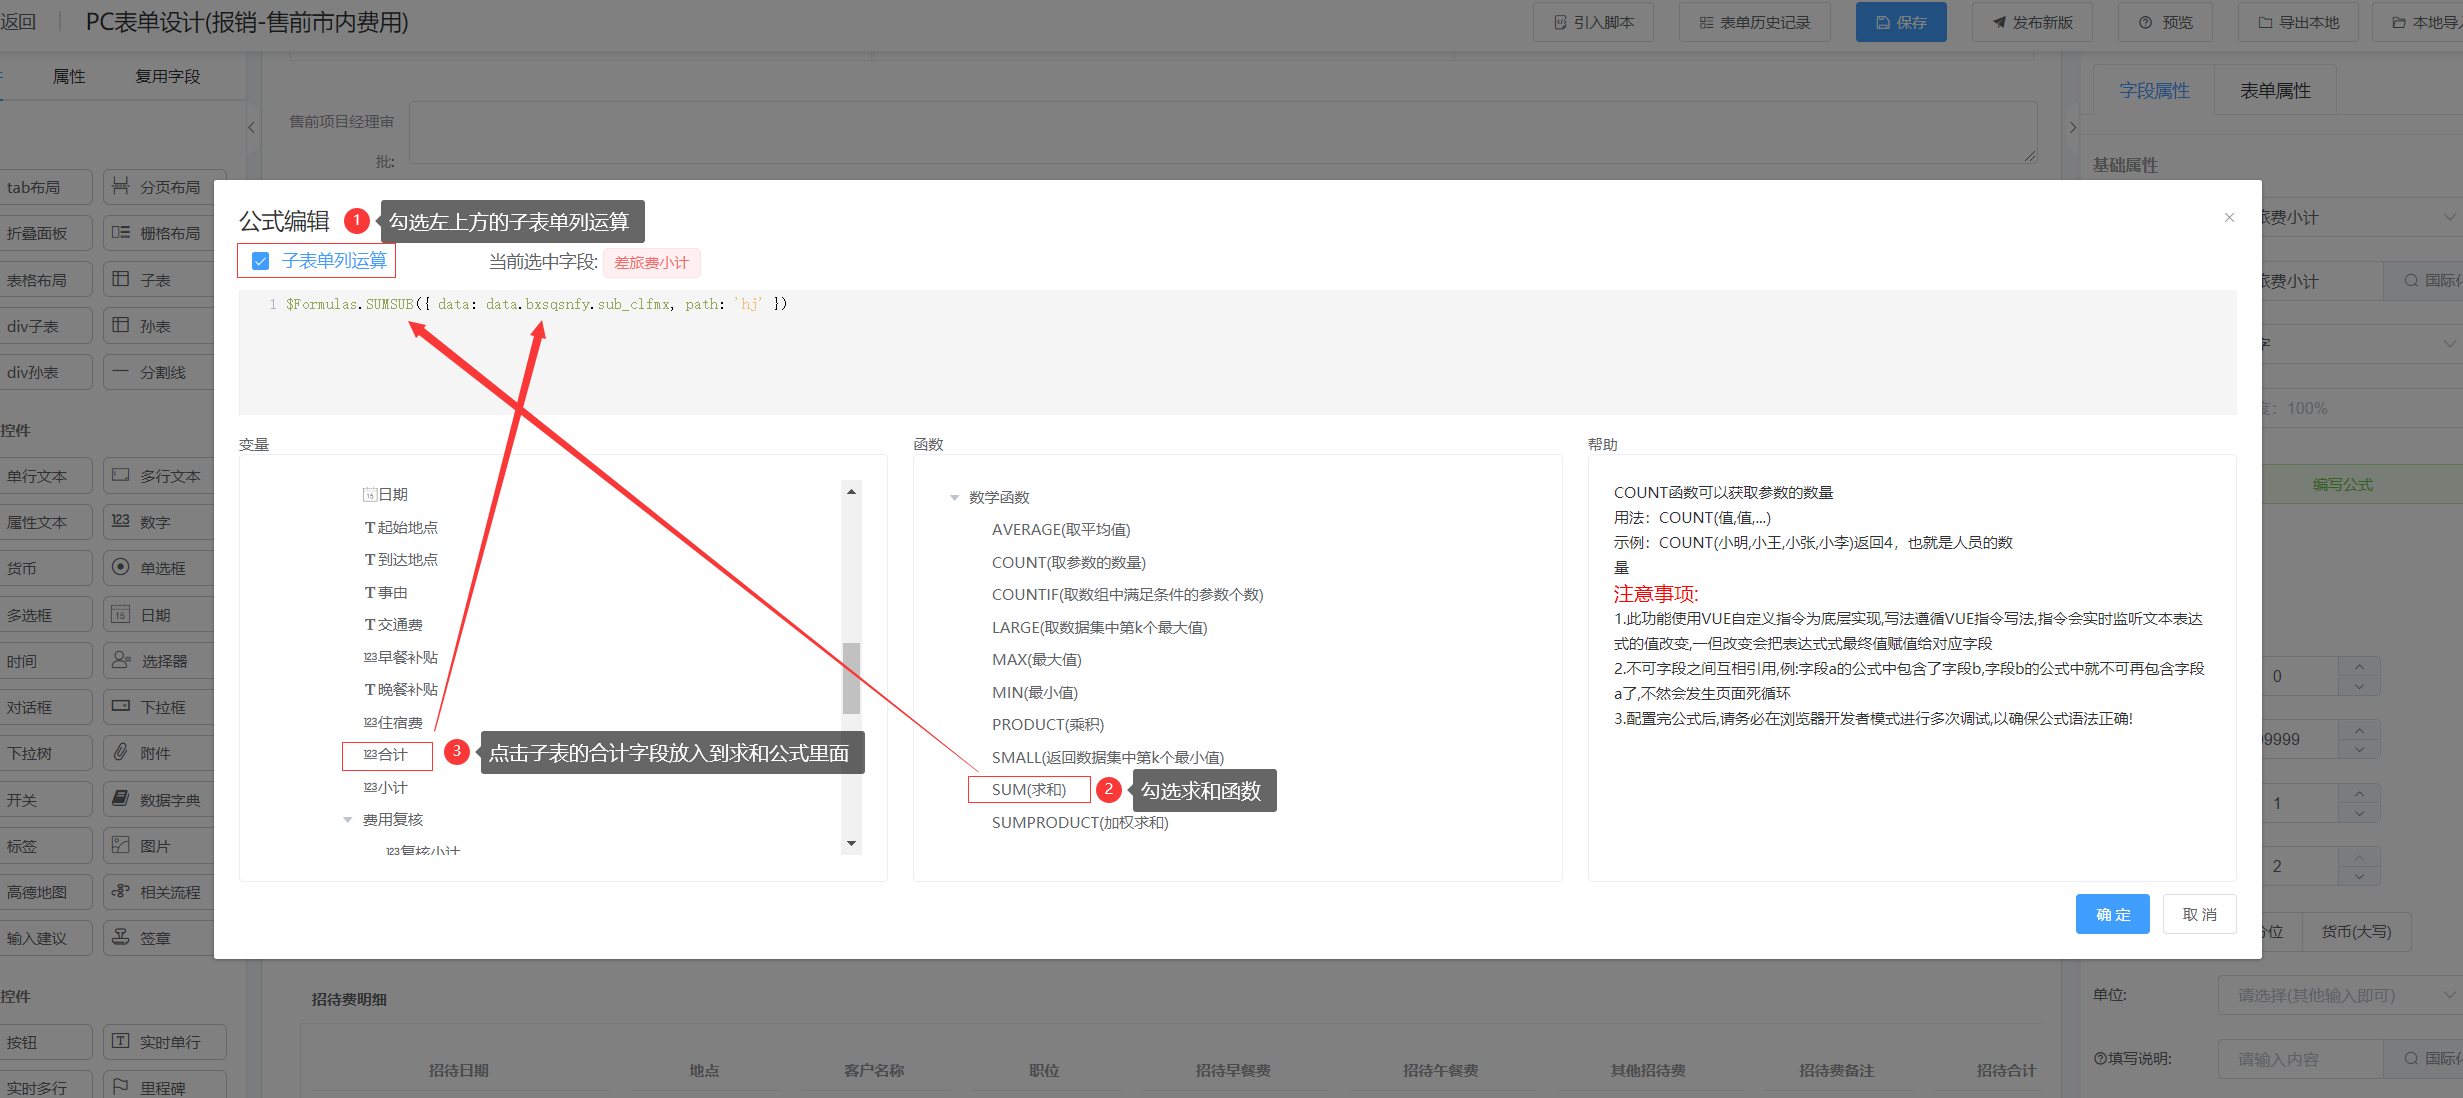
Task: Click the Import Script (引入脚本) button
Action: [x=1593, y=22]
